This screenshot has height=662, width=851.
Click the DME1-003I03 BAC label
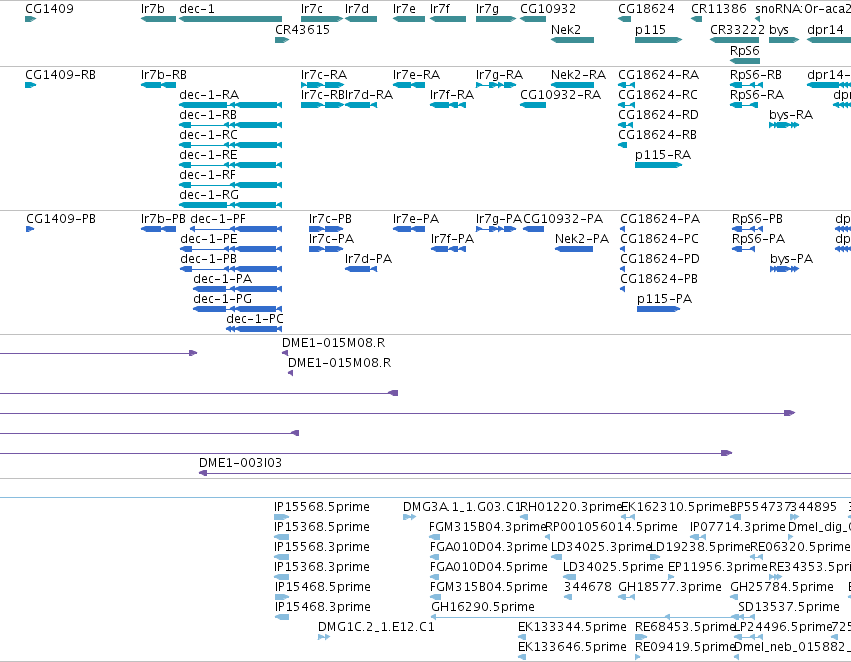[x=240, y=463]
